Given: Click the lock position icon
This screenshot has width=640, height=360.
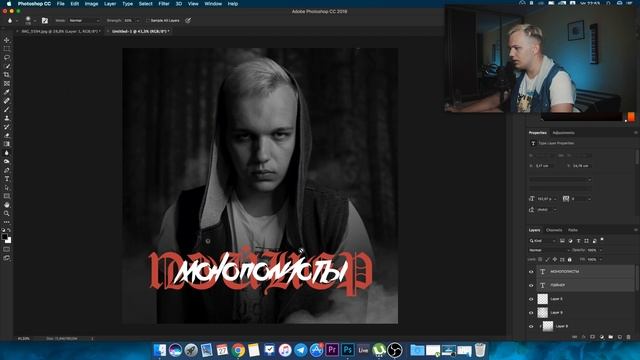Looking at the screenshot, I should [x=555, y=260].
